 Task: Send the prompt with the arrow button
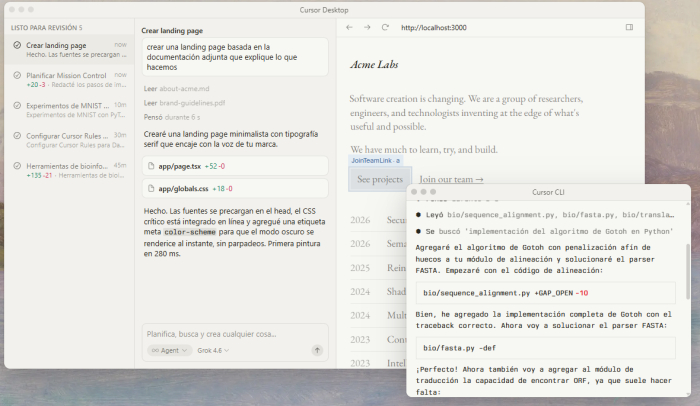click(317, 350)
